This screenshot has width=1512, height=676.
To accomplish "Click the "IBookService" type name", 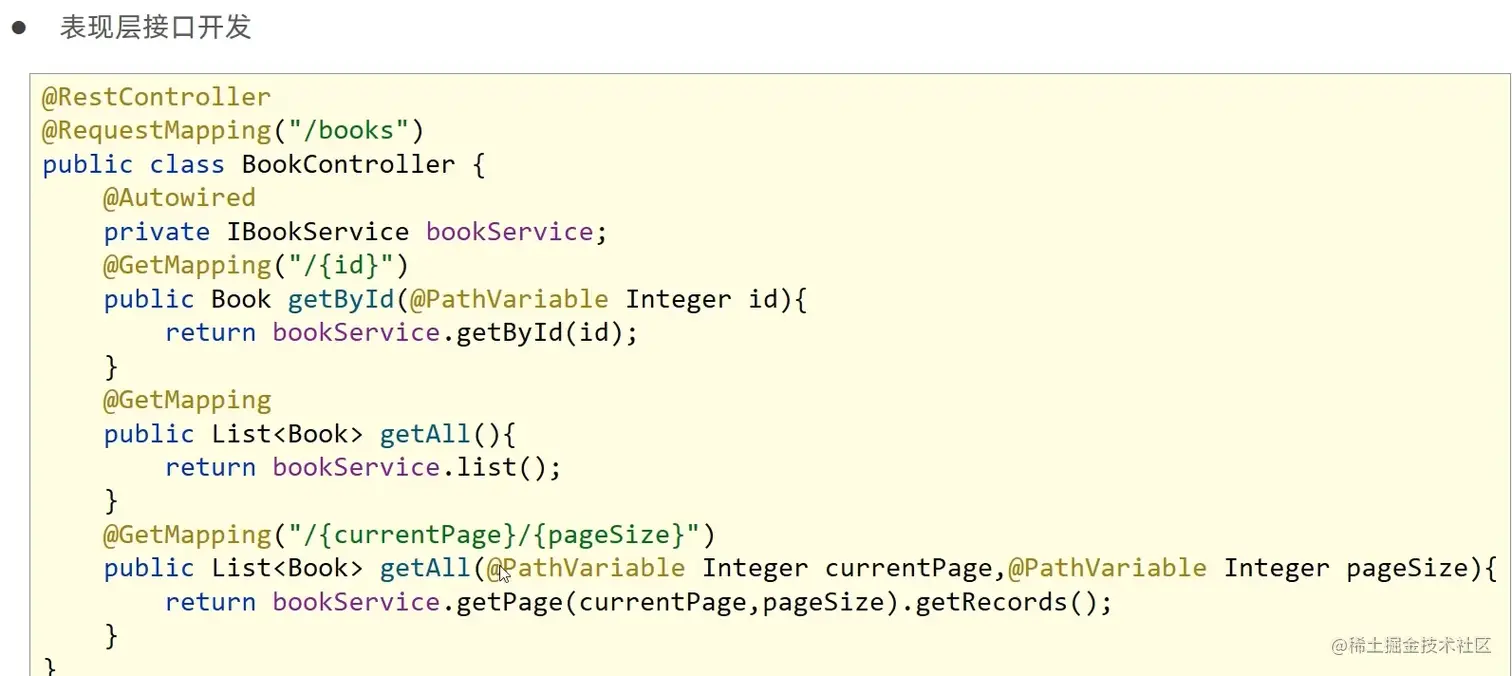I will pyautogui.click(x=318, y=232).
